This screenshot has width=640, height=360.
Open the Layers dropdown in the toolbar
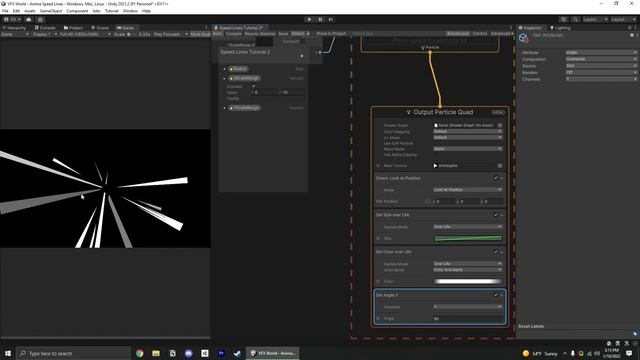[x=595, y=19]
